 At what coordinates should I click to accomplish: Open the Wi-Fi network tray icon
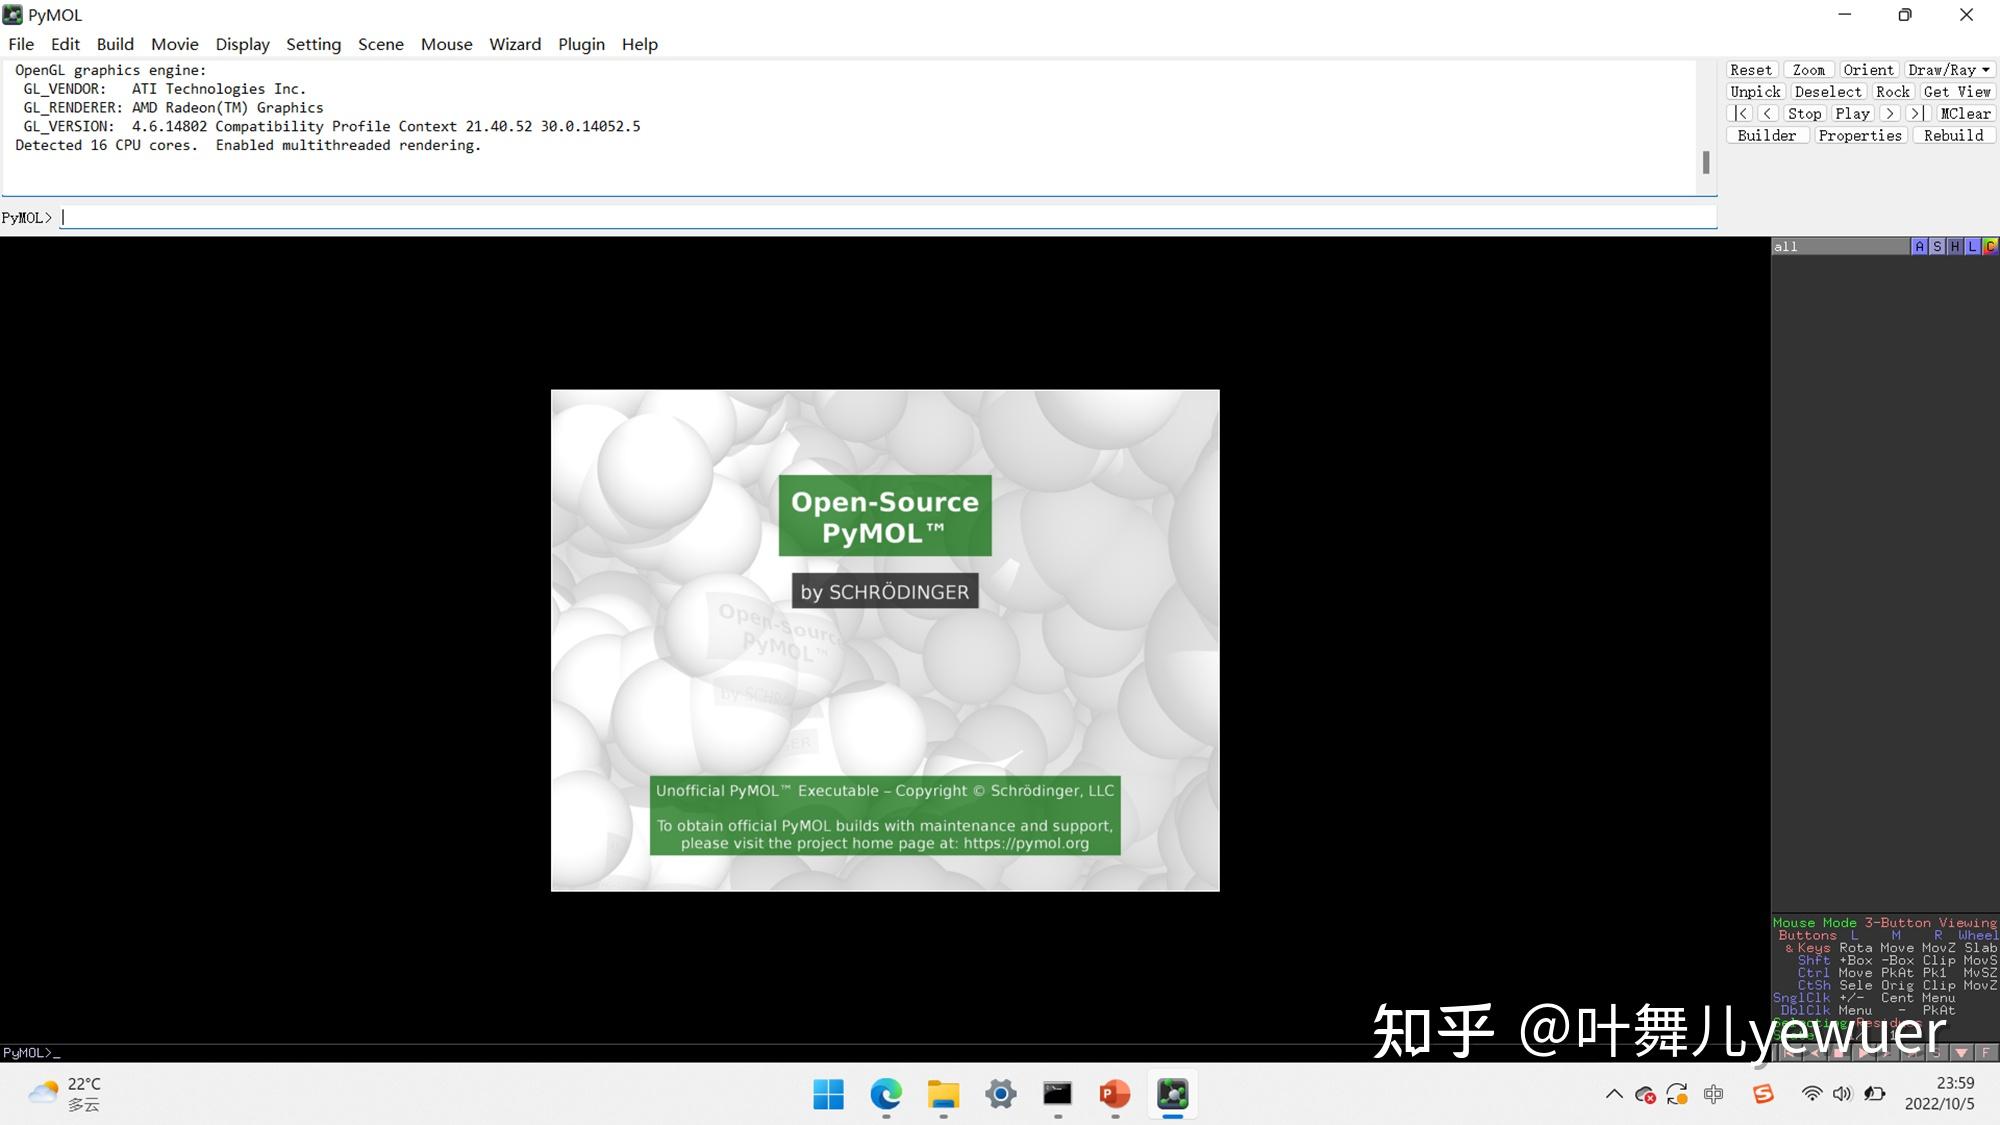point(1811,1094)
